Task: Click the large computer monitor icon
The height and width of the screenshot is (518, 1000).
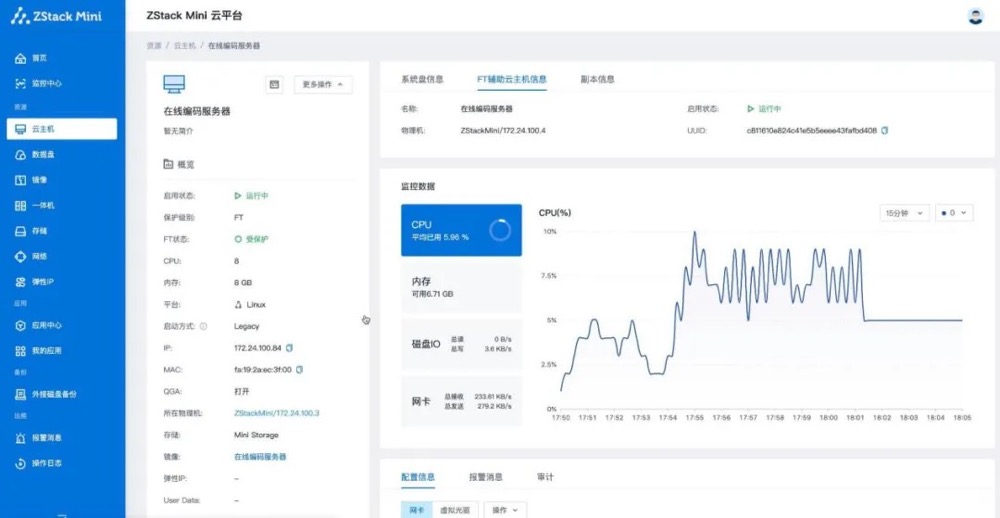Action: coord(174,84)
